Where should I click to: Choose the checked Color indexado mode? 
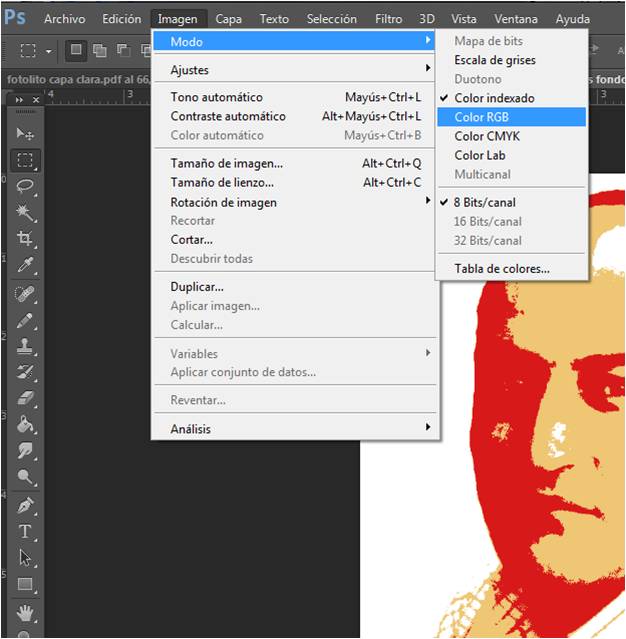(x=494, y=98)
